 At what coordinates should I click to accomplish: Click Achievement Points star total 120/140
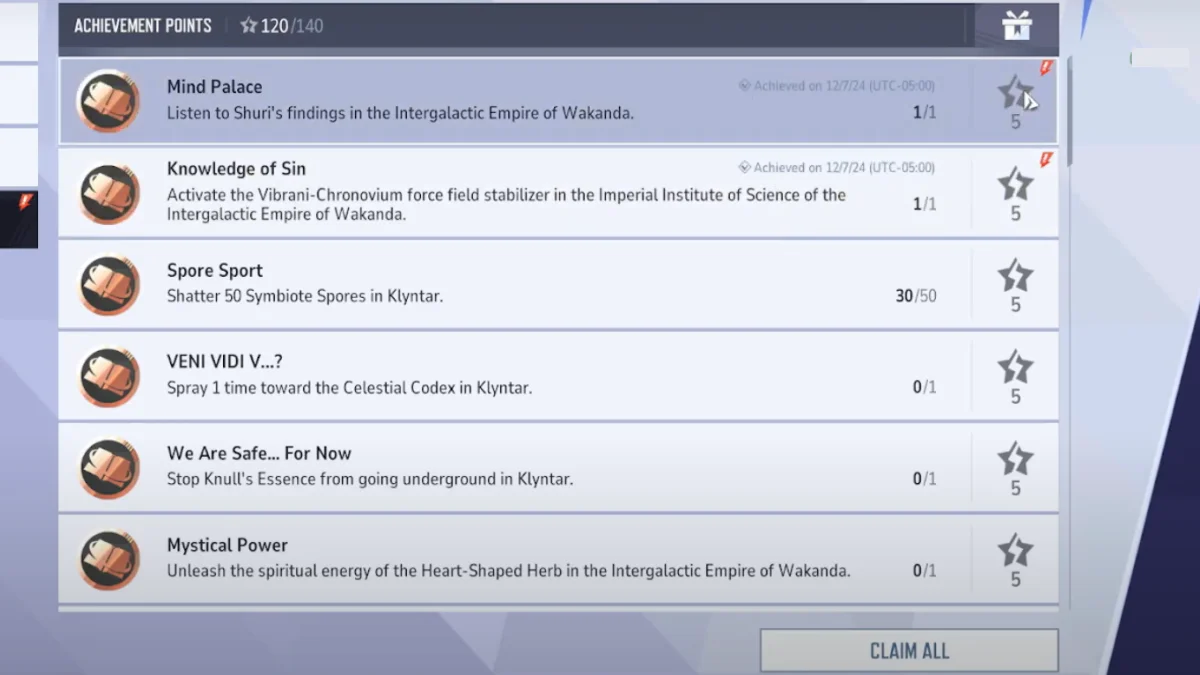tap(282, 26)
